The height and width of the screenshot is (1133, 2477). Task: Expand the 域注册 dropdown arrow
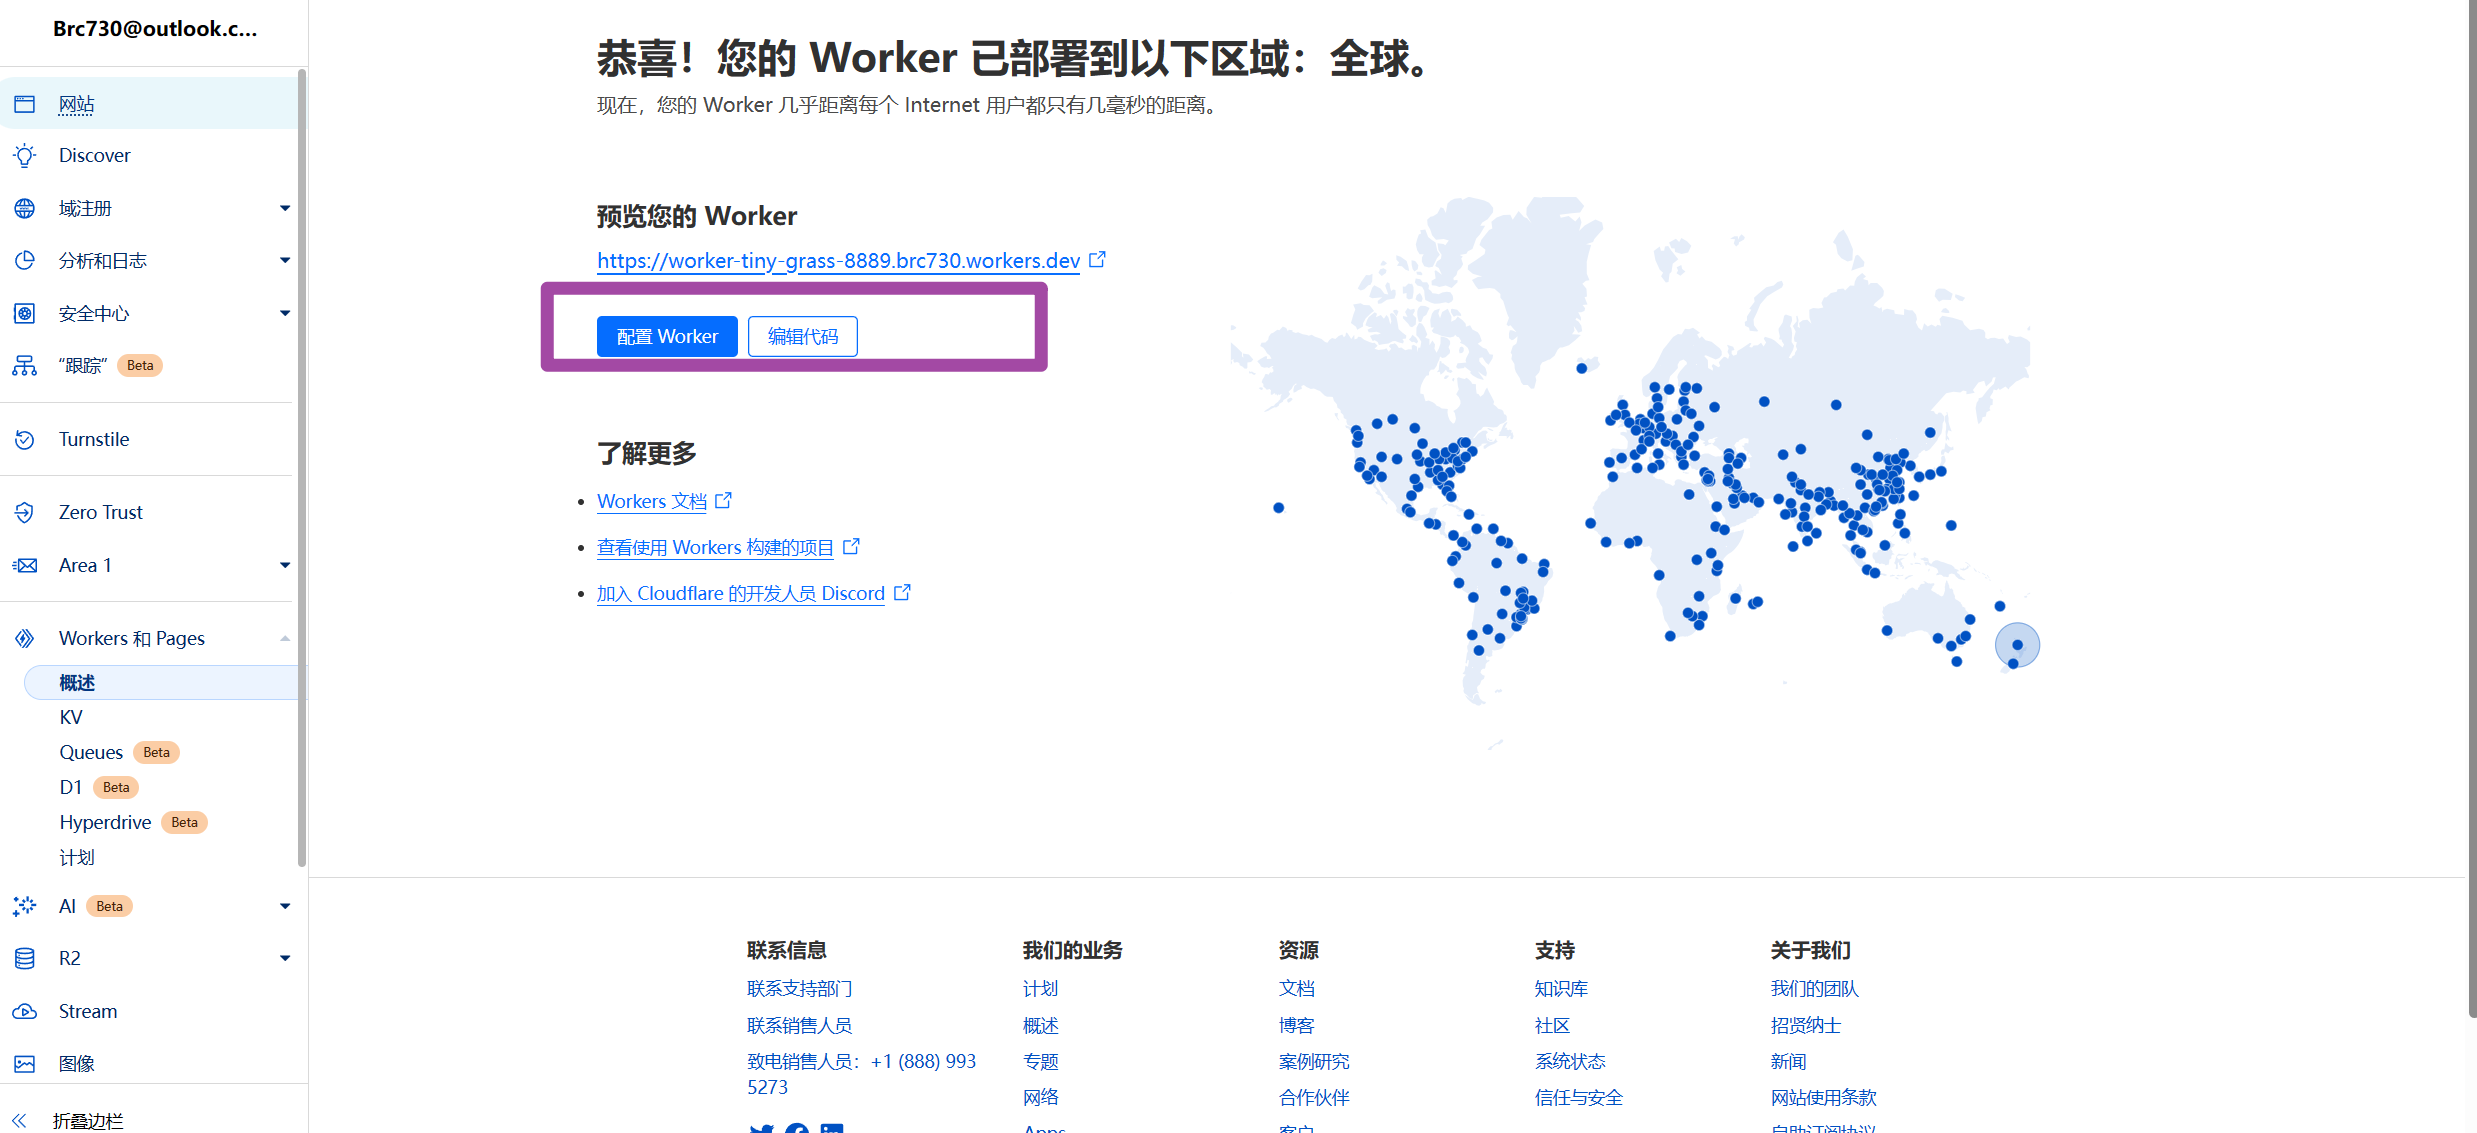(285, 208)
